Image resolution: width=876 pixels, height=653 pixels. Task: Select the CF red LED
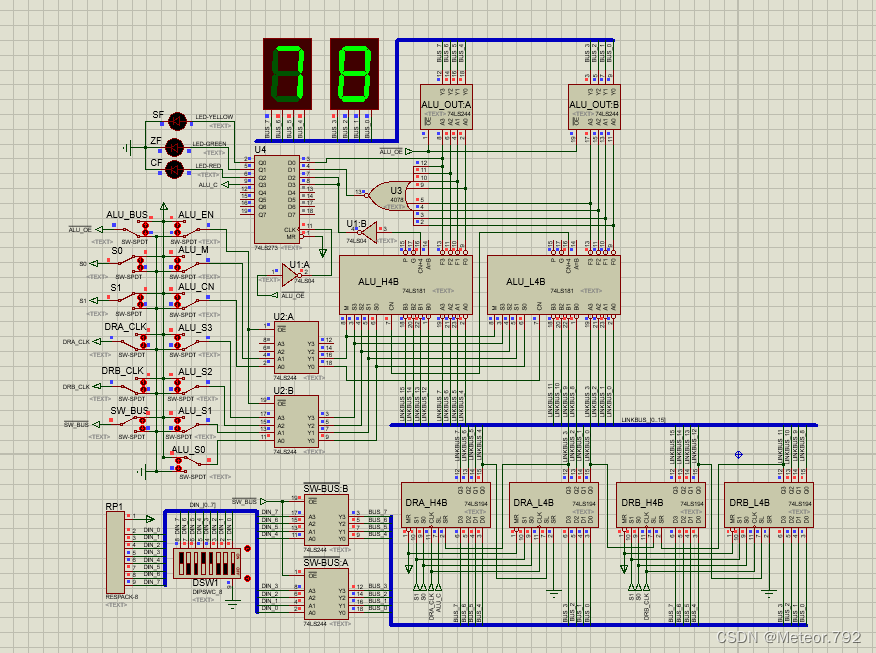pyautogui.click(x=174, y=169)
